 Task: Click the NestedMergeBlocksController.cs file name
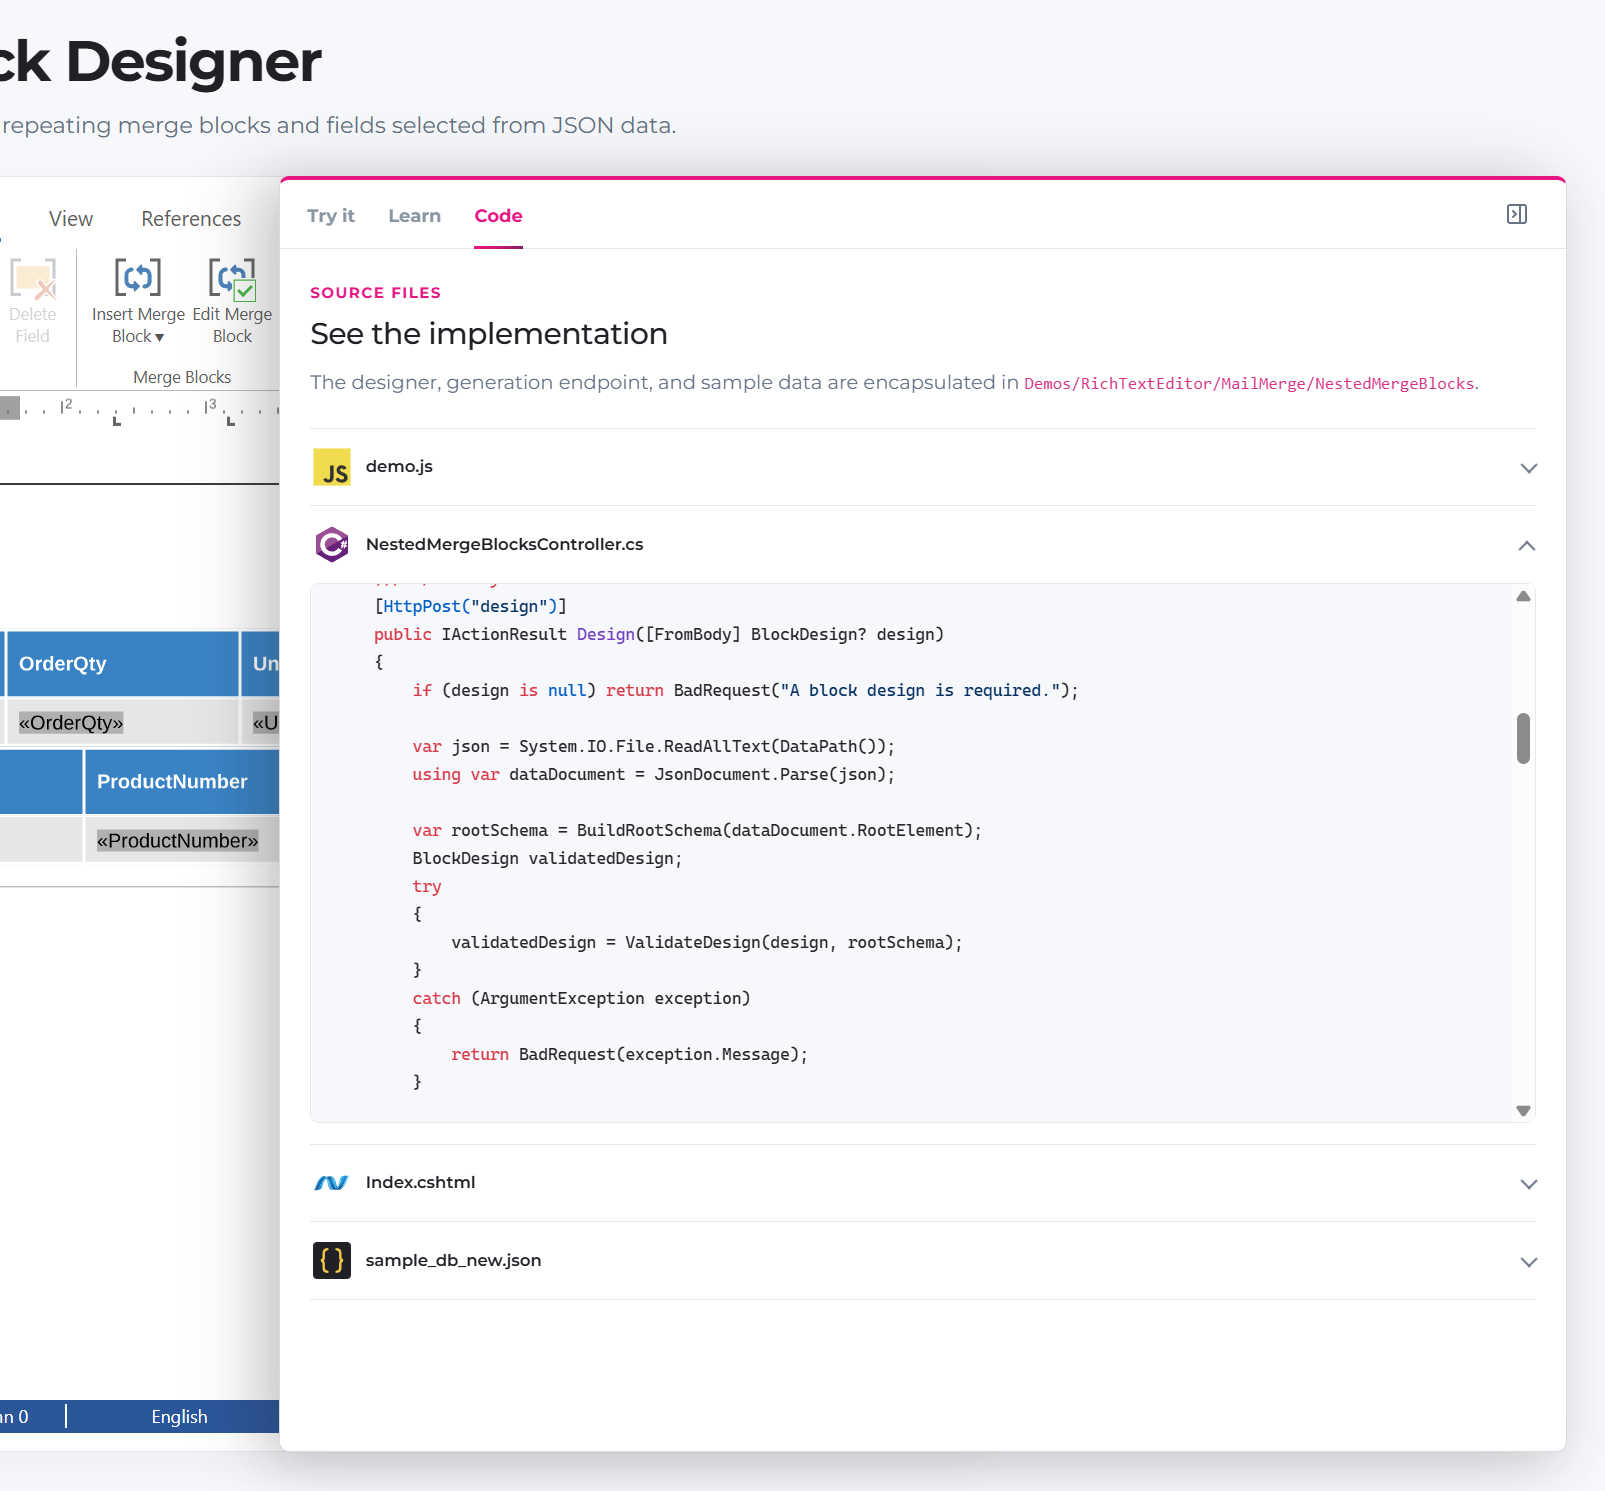(x=504, y=545)
